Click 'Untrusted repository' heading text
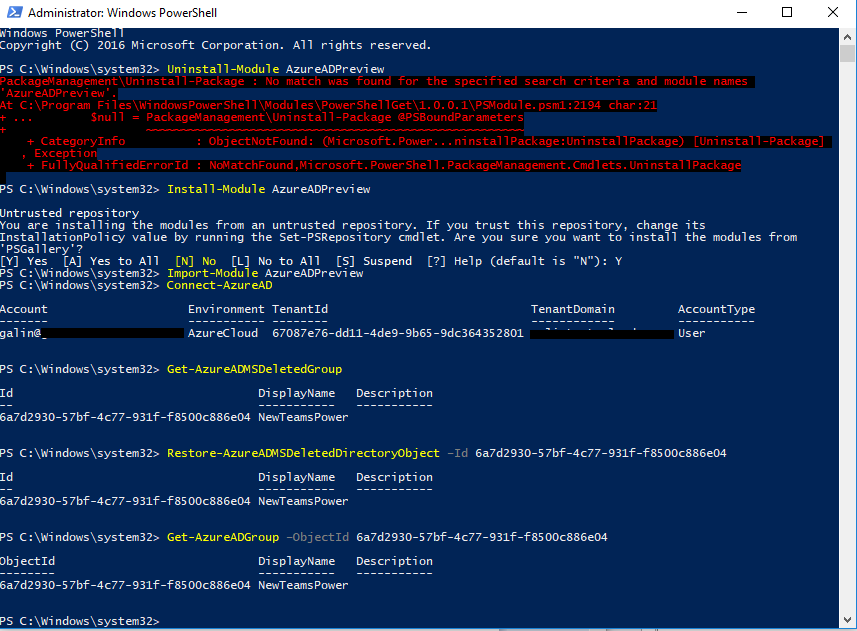Screen dimensions: 857x631 69,213
